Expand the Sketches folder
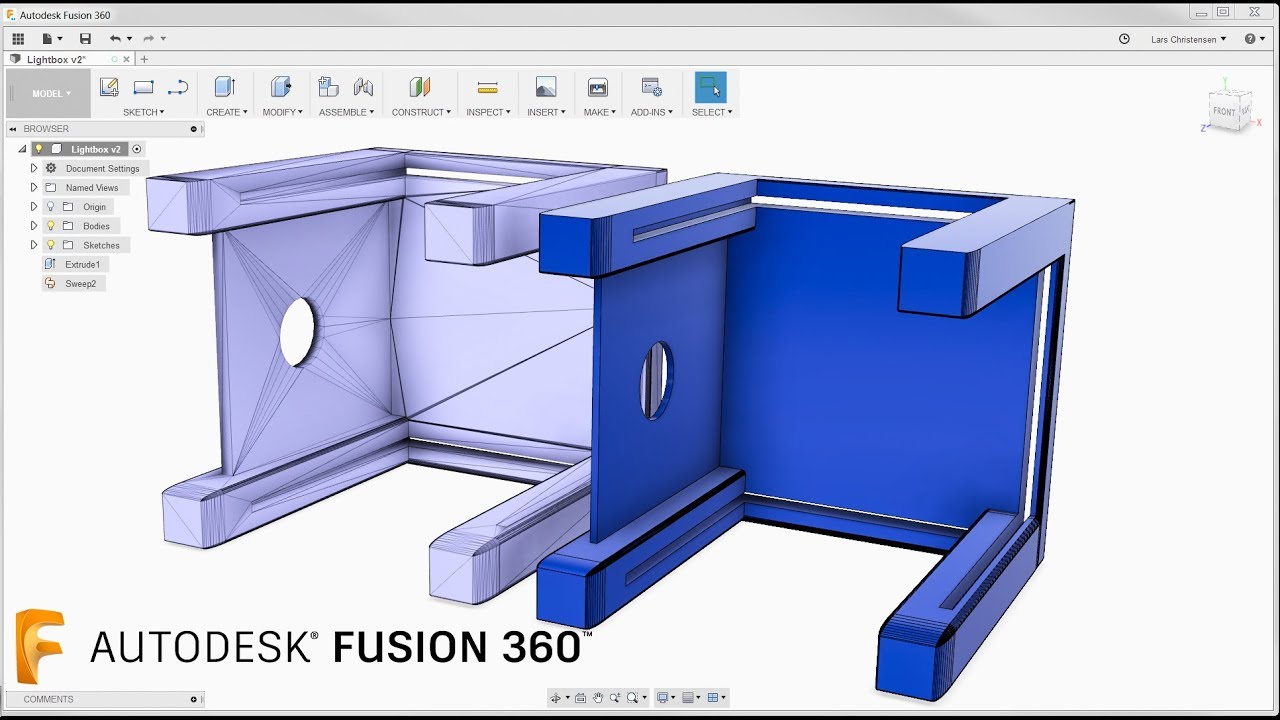The image size is (1280, 720). [34, 245]
